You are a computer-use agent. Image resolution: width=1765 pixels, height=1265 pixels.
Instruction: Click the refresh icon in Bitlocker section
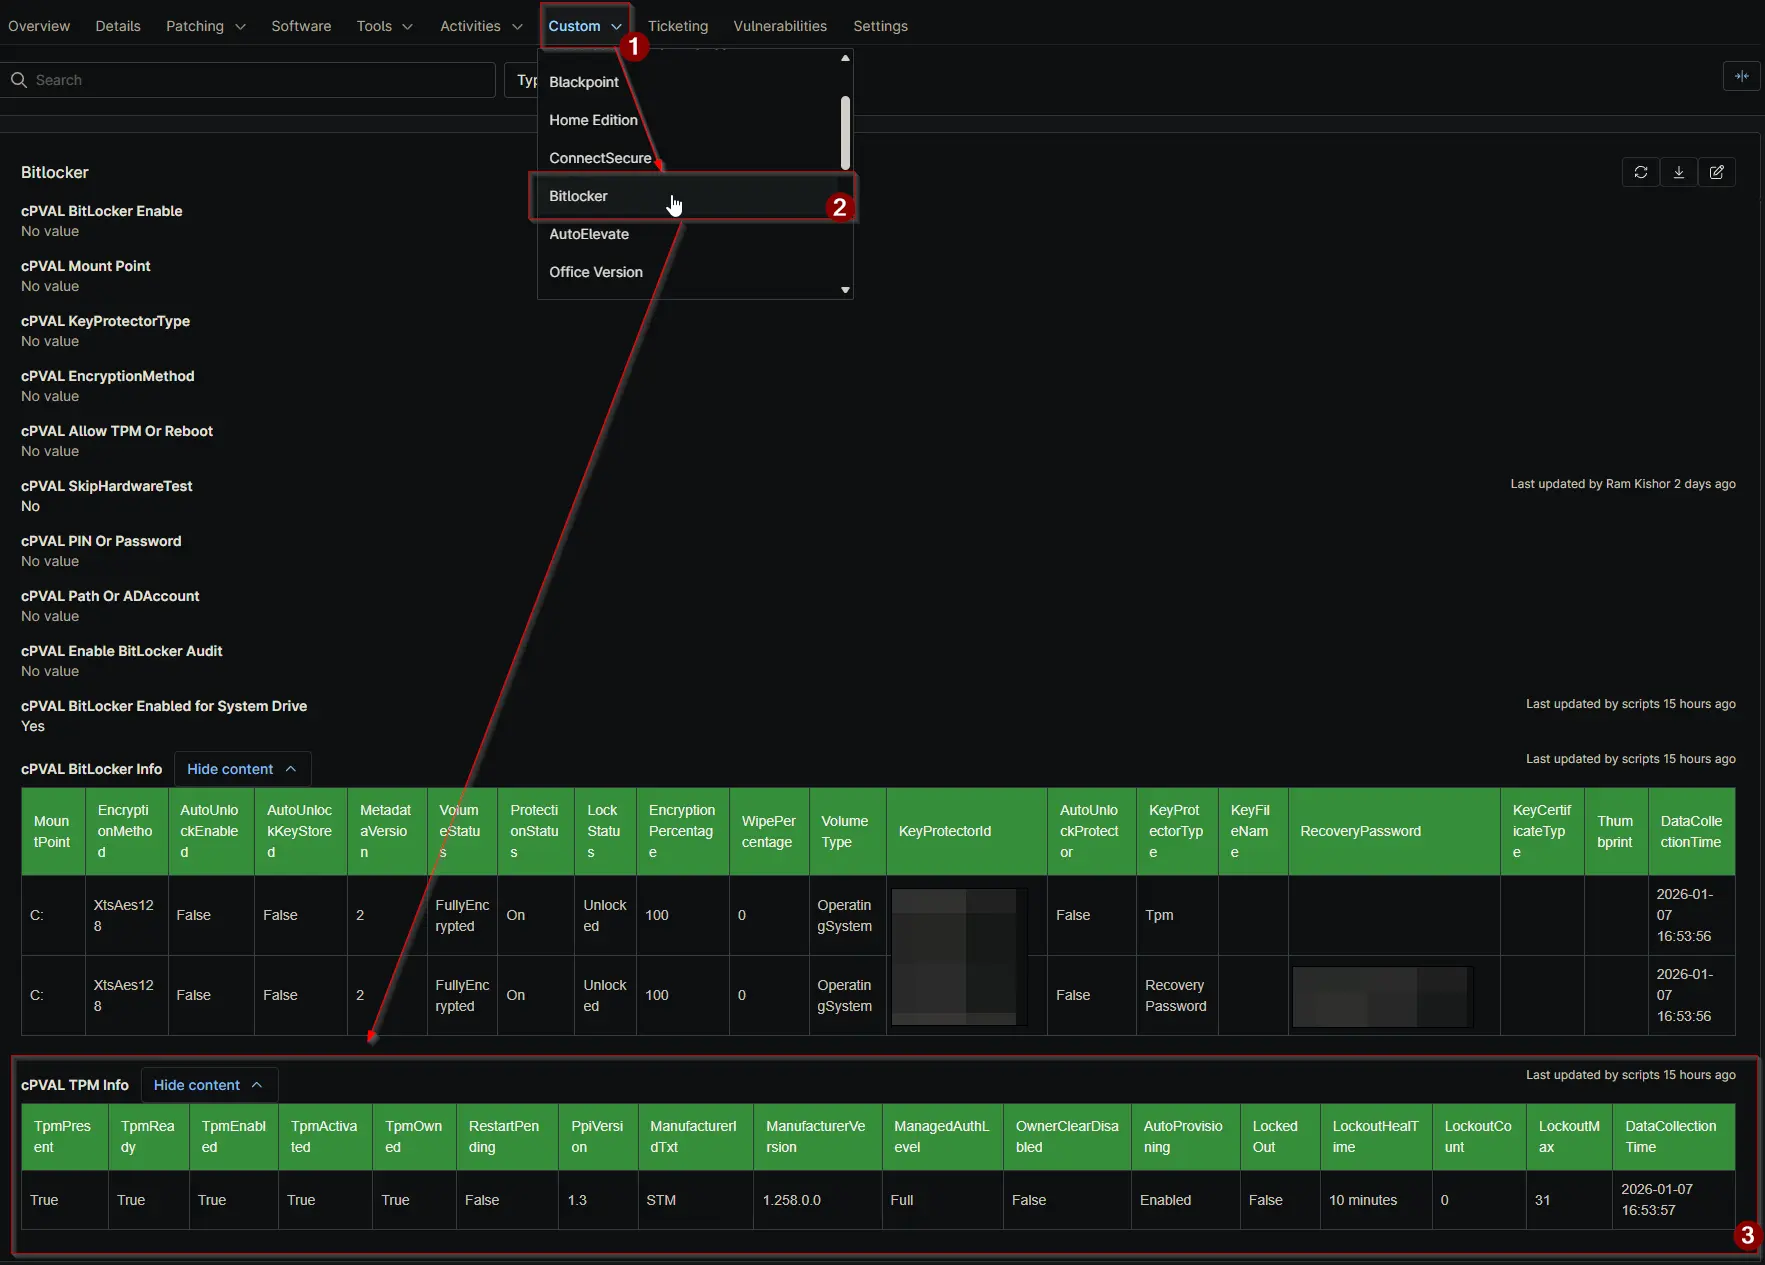tap(1640, 172)
